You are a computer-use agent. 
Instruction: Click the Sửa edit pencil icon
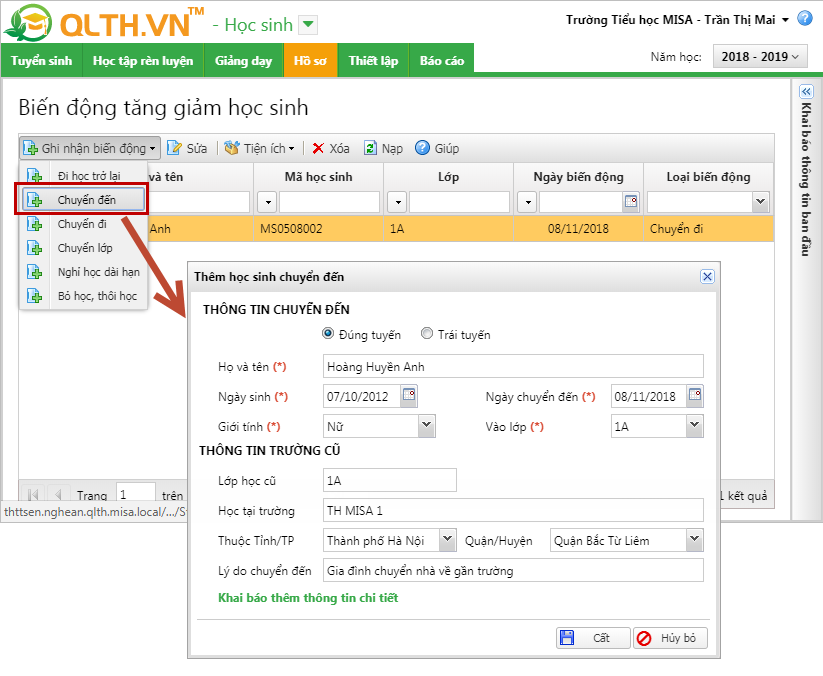174,149
